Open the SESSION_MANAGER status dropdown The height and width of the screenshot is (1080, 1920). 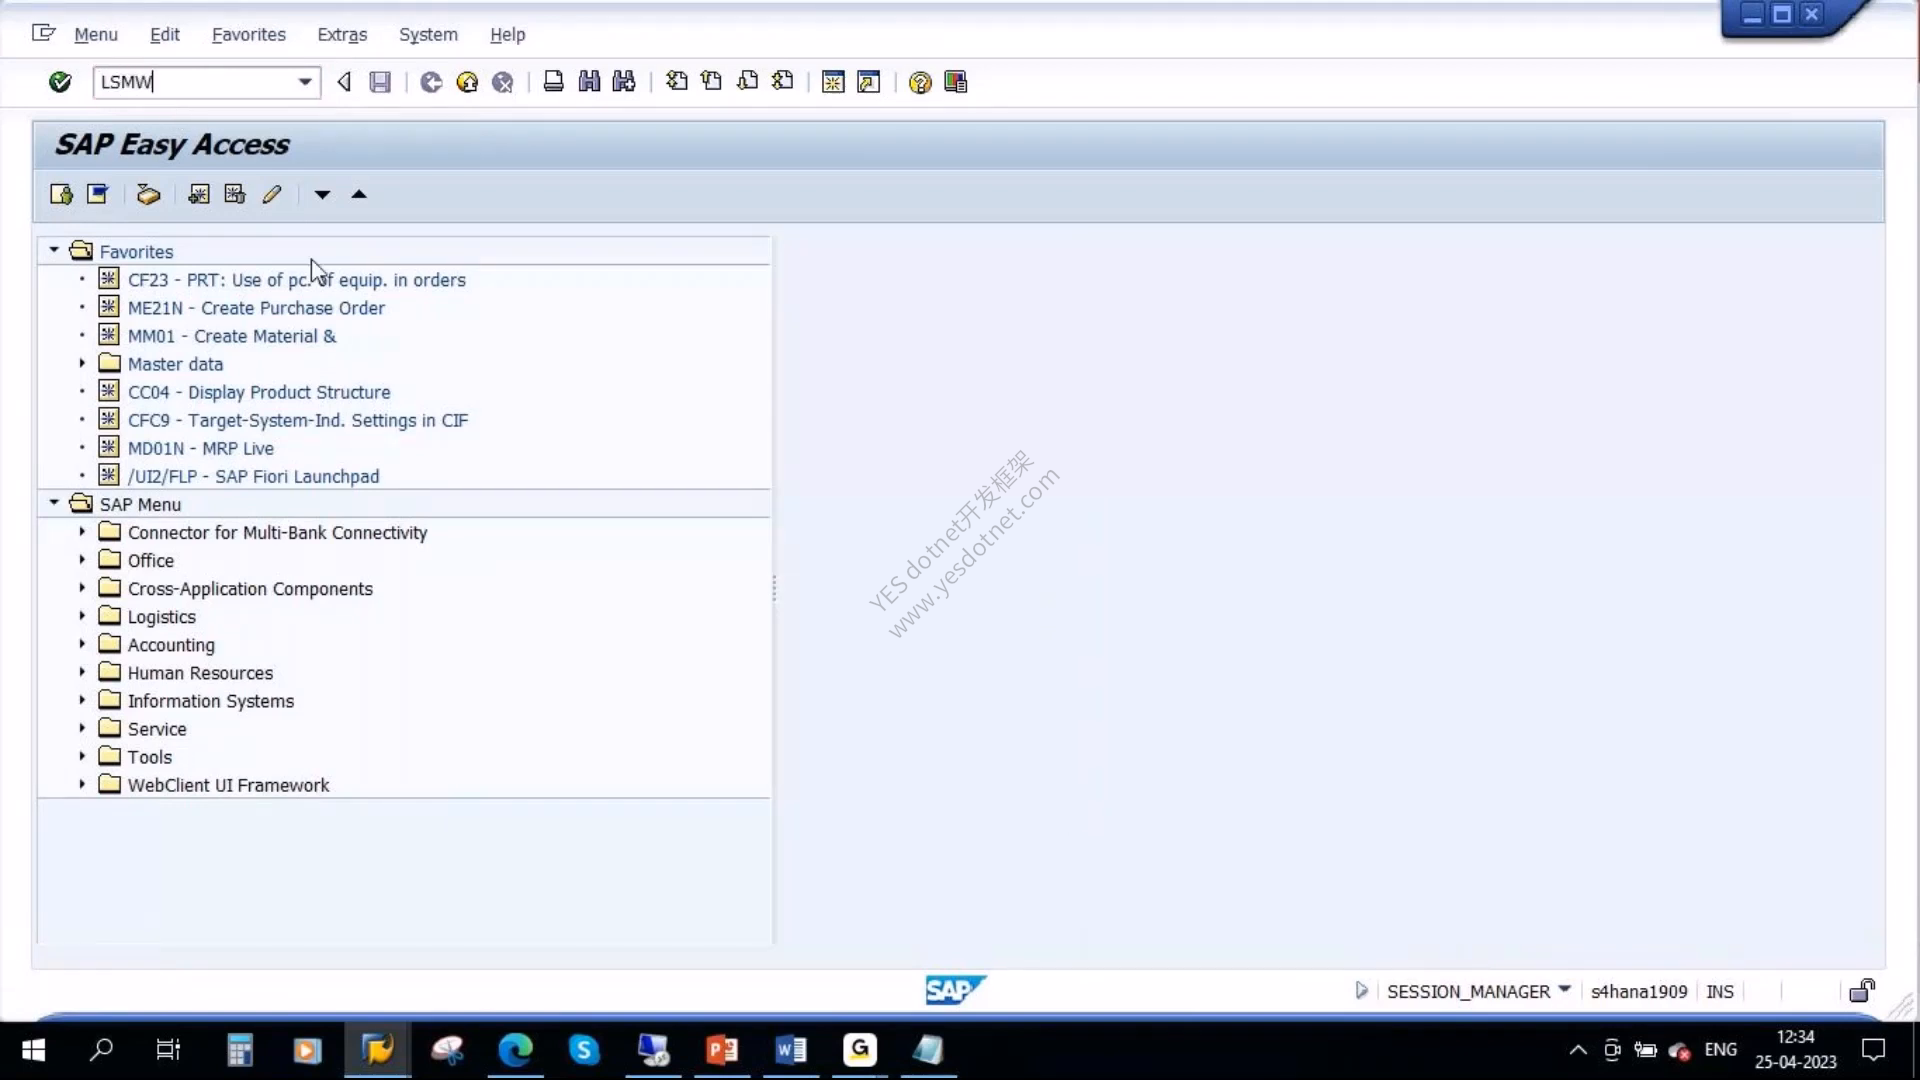pyautogui.click(x=1564, y=990)
